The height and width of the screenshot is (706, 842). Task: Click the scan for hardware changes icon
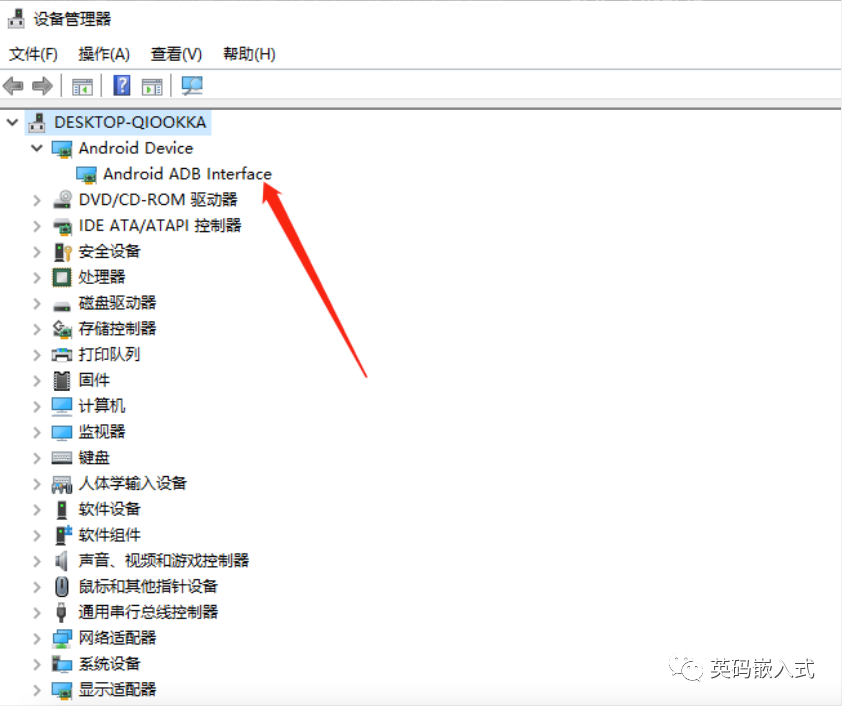(x=192, y=85)
